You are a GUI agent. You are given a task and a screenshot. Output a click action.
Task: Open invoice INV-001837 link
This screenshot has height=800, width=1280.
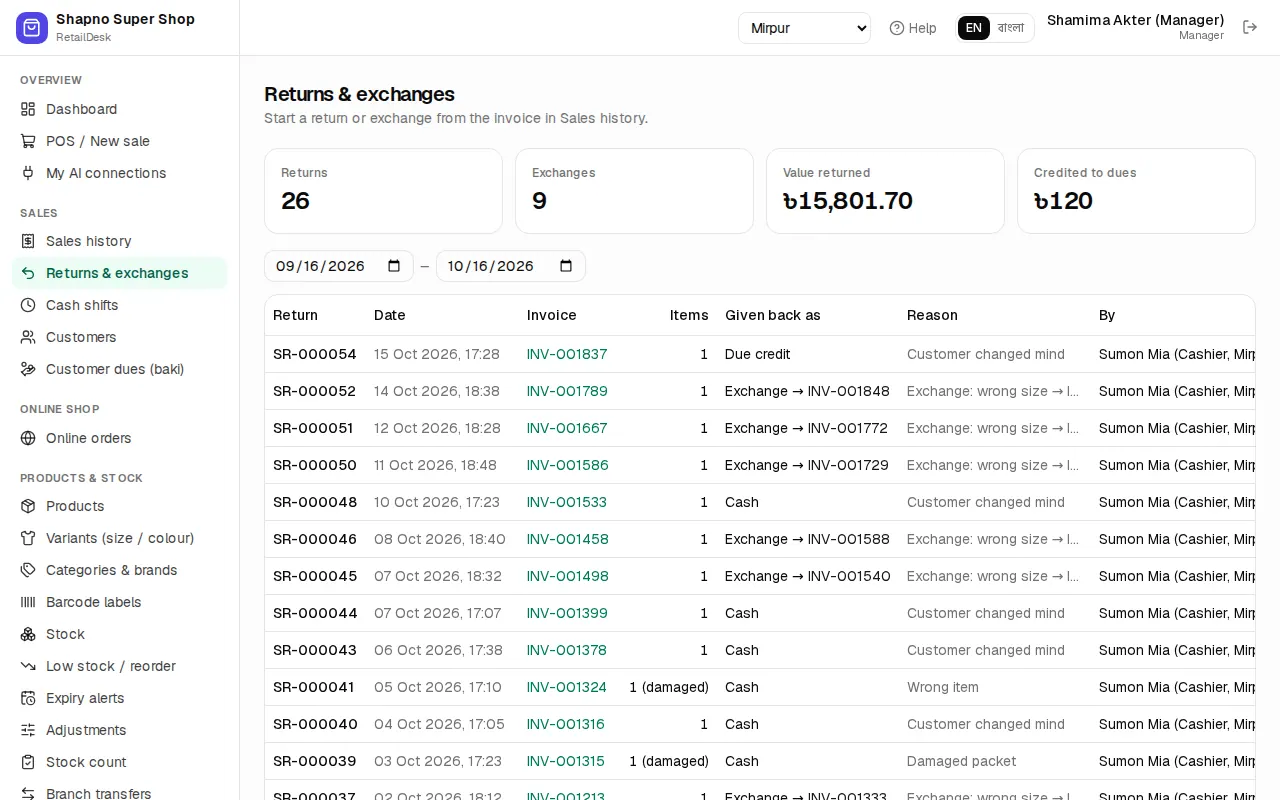point(567,354)
